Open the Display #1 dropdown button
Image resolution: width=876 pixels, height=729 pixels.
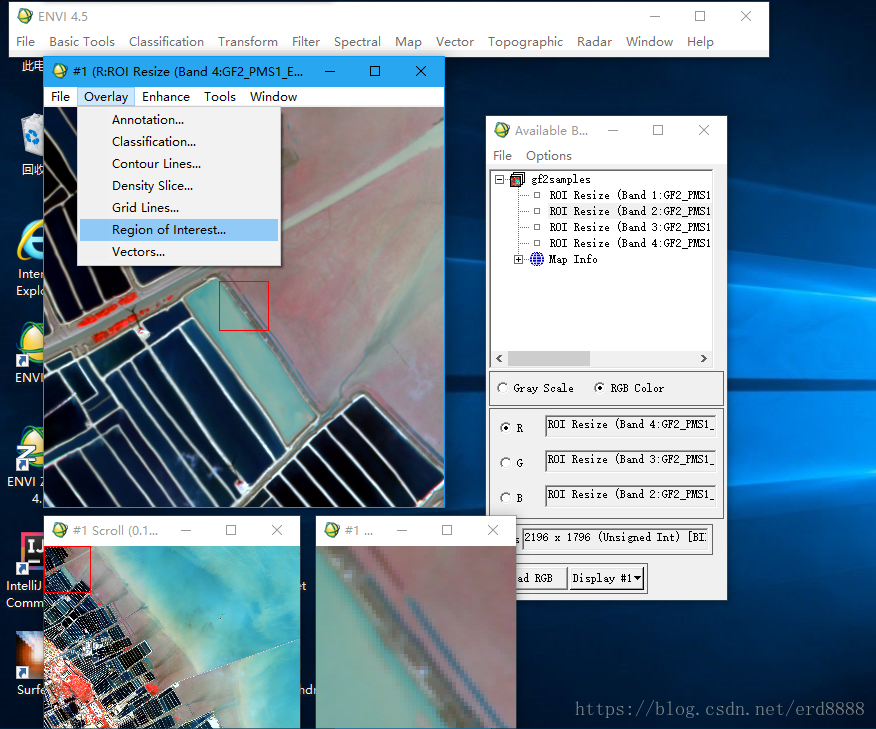[x=606, y=578]
